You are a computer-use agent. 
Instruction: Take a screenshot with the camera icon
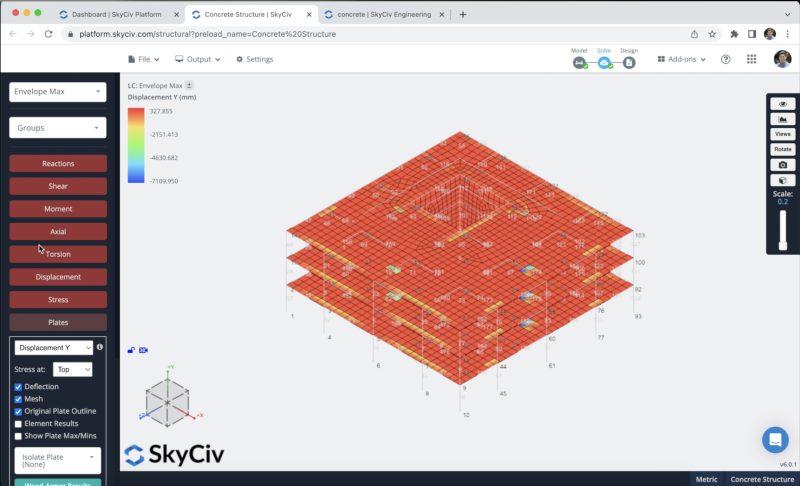click(783, 165)
